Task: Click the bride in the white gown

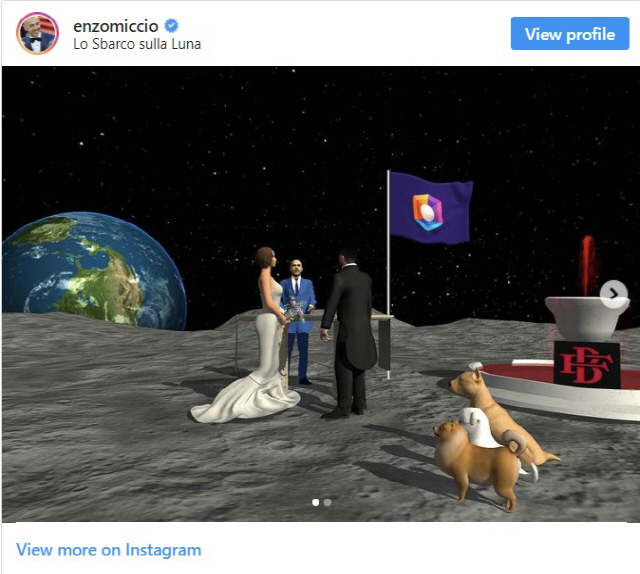Action: 255,335
